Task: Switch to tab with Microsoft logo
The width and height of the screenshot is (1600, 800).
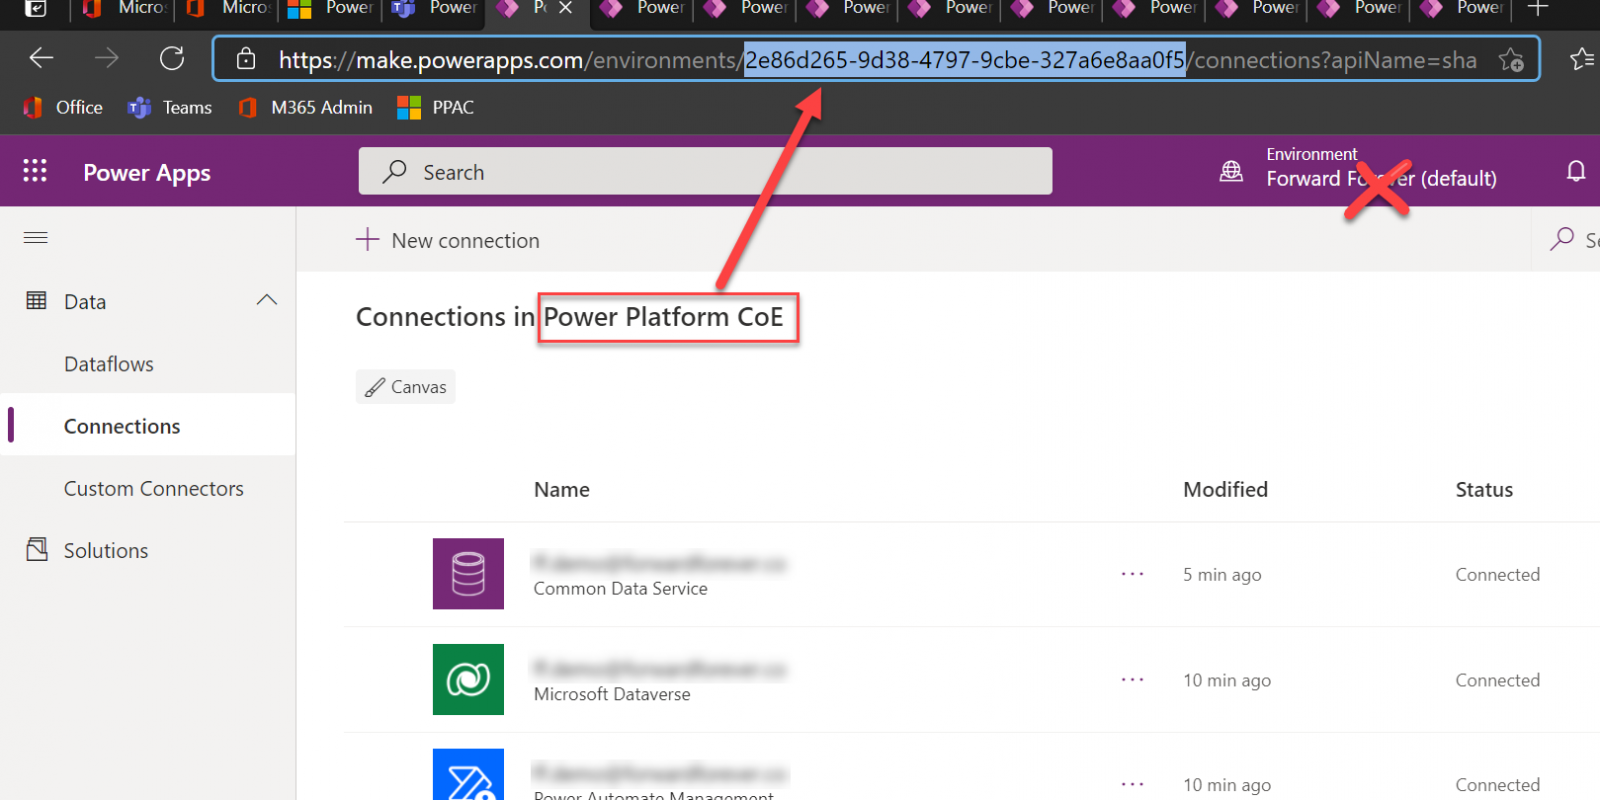Action: tap(331, 8)
